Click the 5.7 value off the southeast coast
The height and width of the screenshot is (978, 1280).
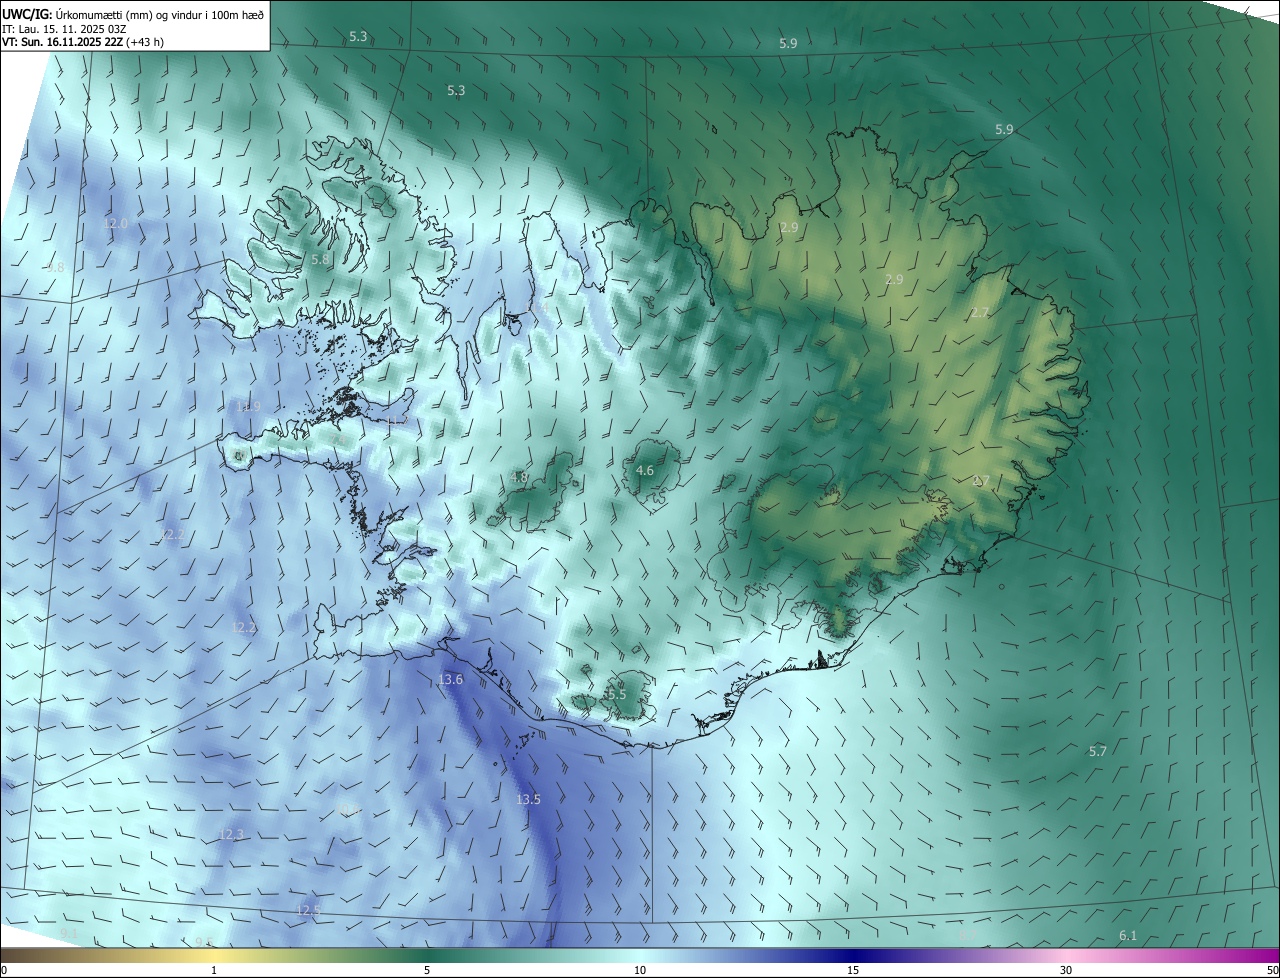point(1098,751)
